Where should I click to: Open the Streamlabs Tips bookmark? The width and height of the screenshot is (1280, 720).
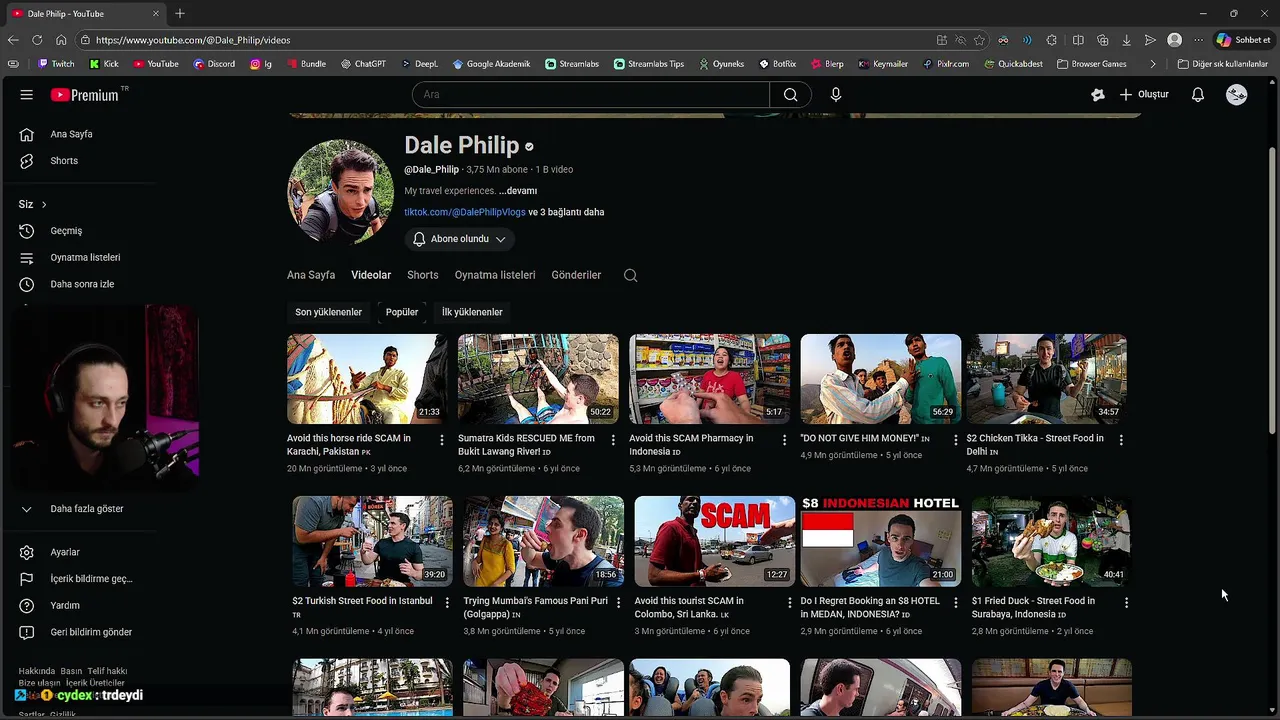(x=649, y=64)
